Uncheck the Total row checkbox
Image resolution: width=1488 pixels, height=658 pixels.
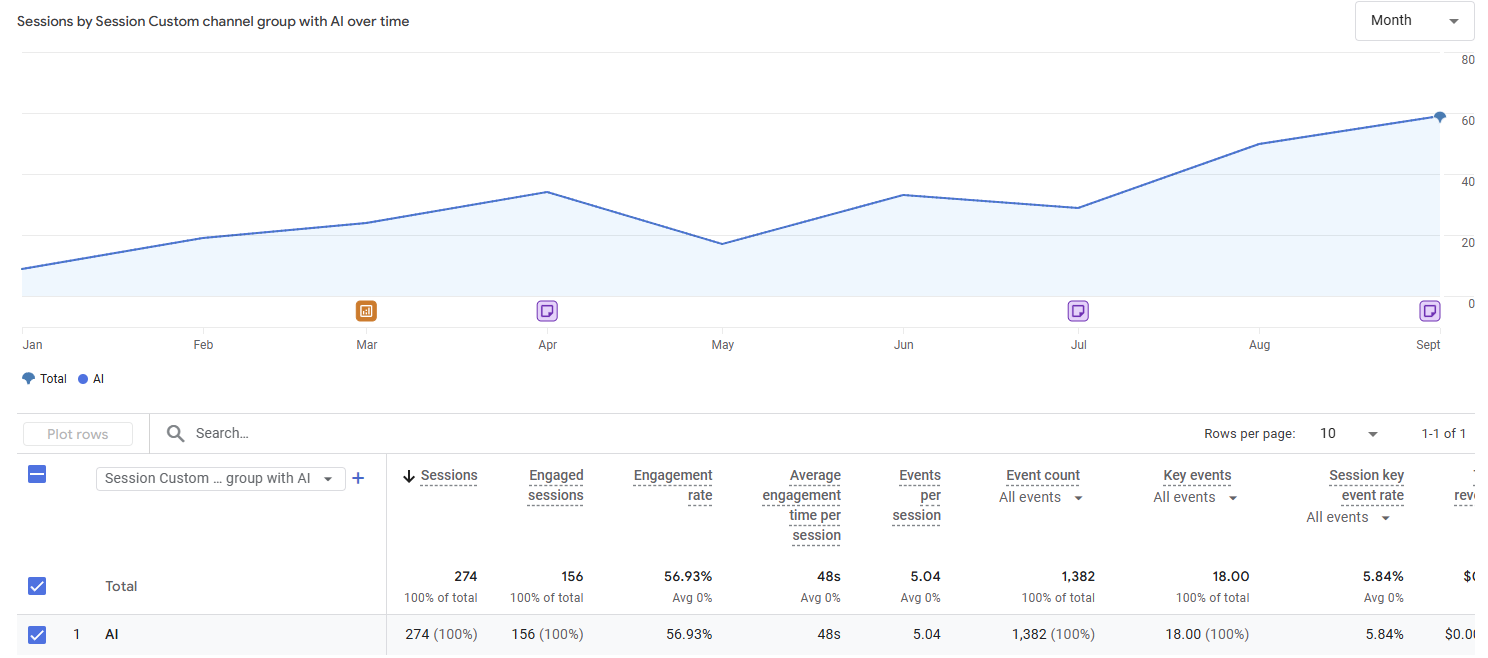coord(37,586)
